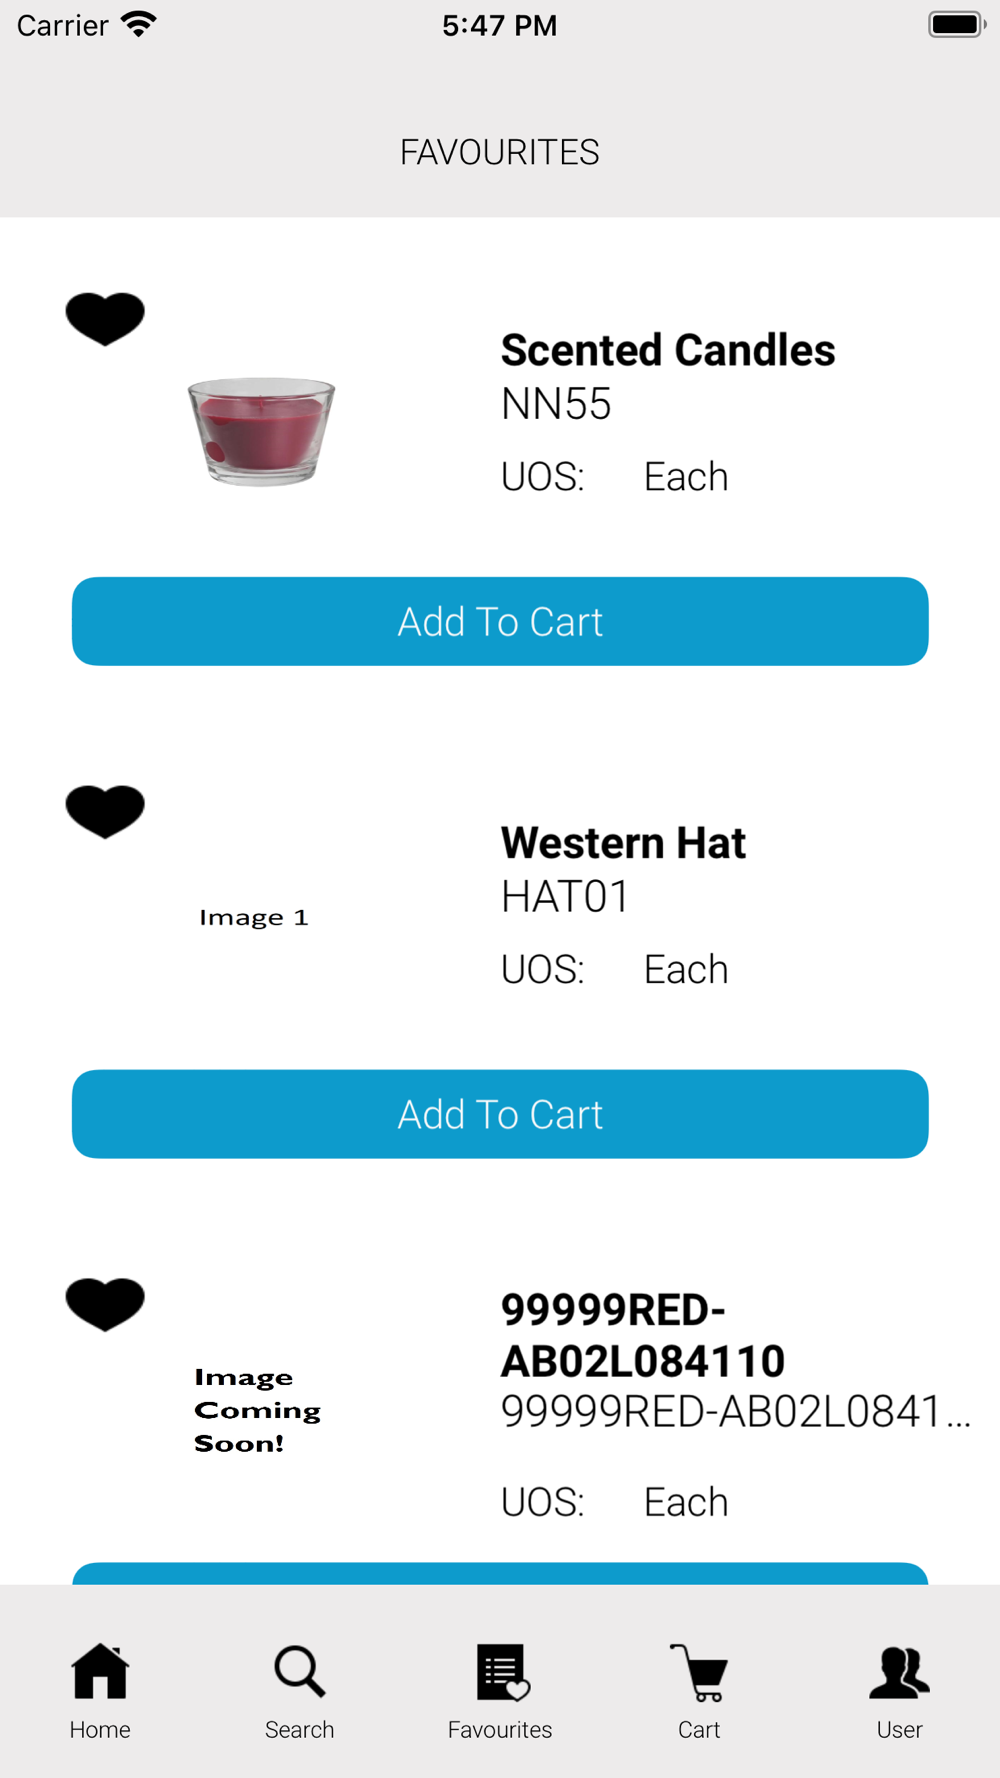Toggle the heart icon for Western Hat
The height and width of the screenshot is (1778, 1000).
pos(105,811)
